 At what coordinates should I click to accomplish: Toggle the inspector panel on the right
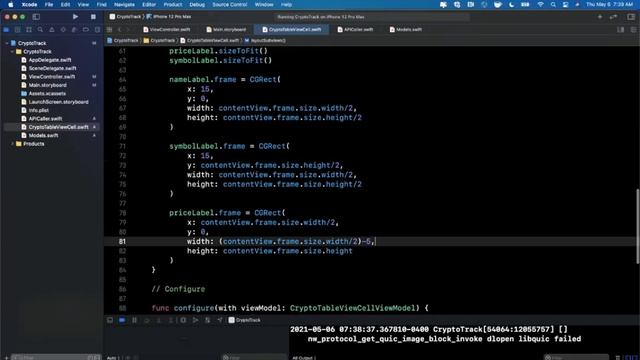click(631, 17)
